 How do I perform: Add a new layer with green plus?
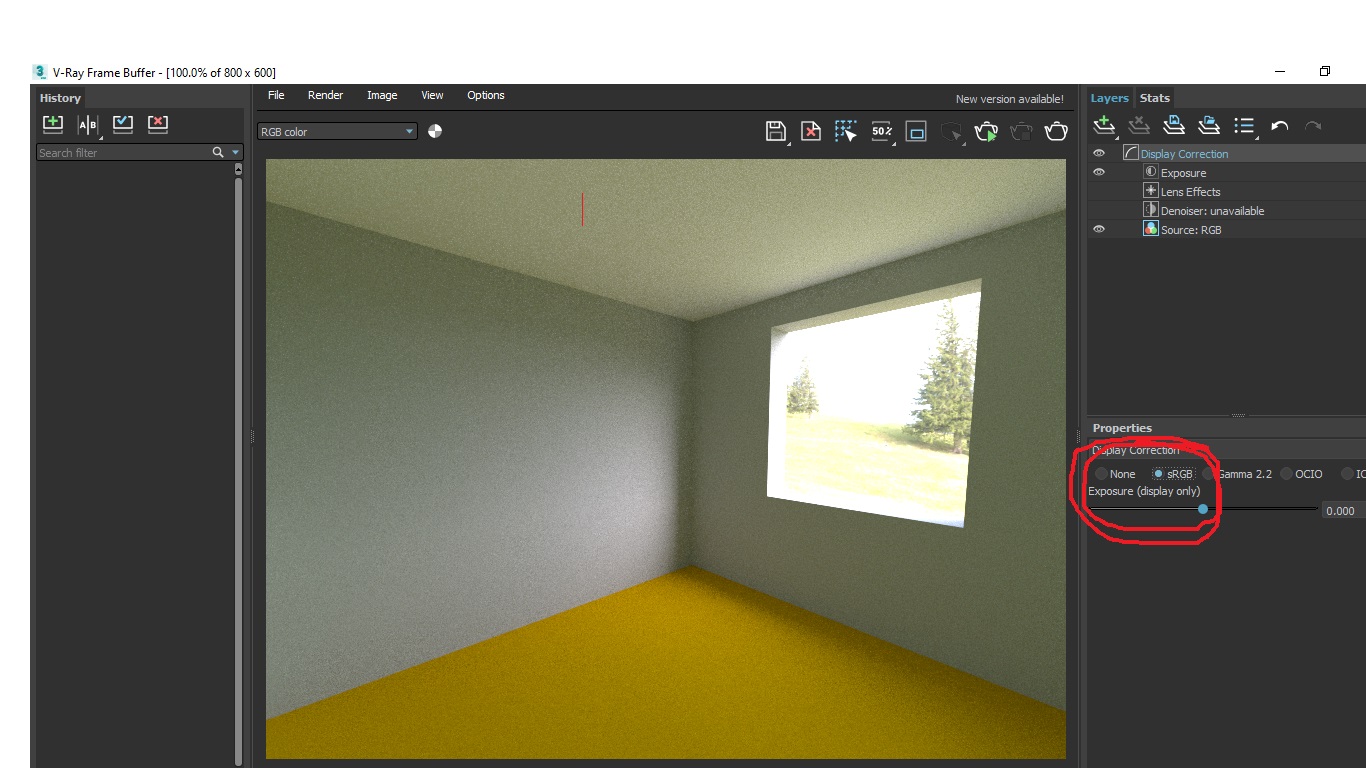(1104, 125)
